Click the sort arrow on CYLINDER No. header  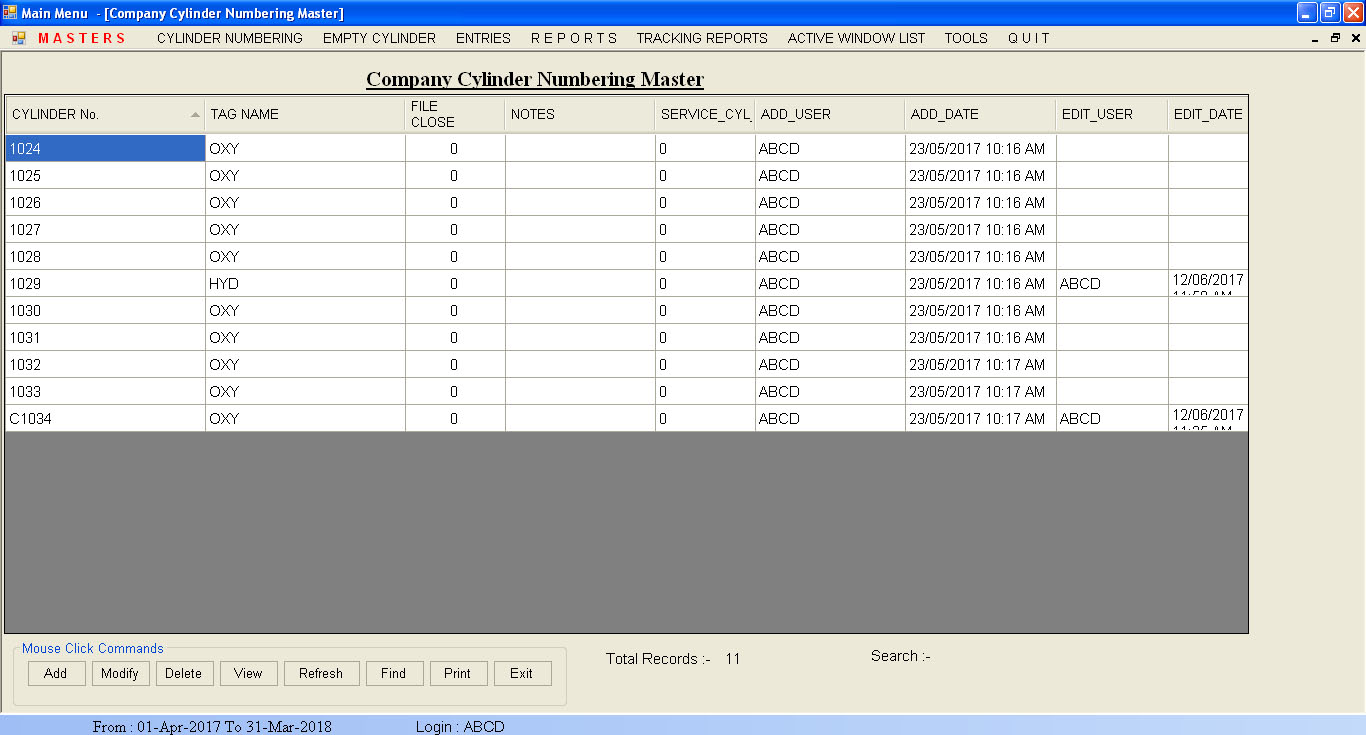196,113
